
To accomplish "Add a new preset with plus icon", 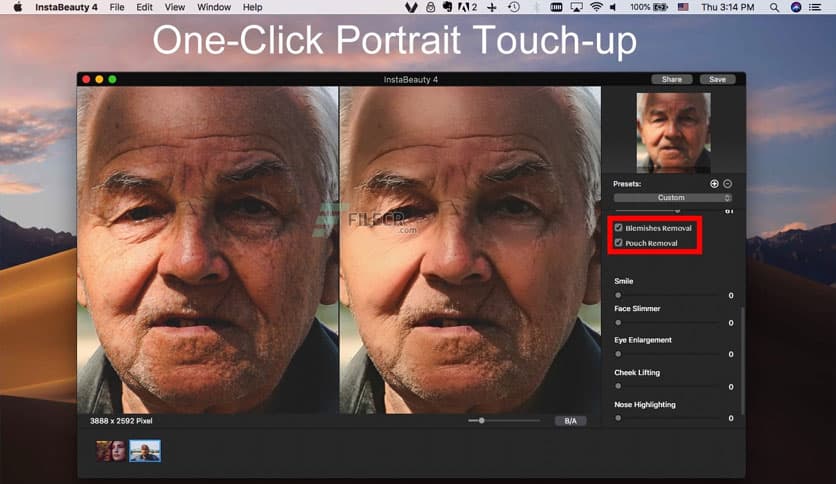I will 714,184.
